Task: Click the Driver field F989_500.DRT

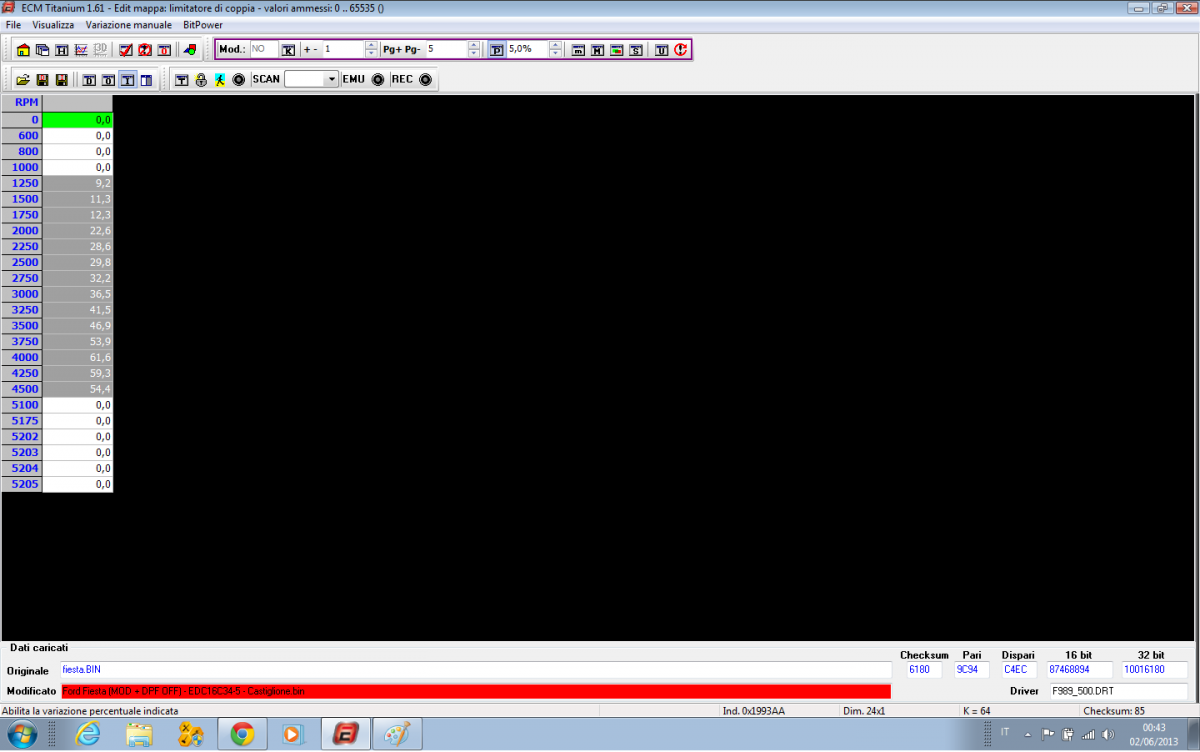Action: (1117, 691)
